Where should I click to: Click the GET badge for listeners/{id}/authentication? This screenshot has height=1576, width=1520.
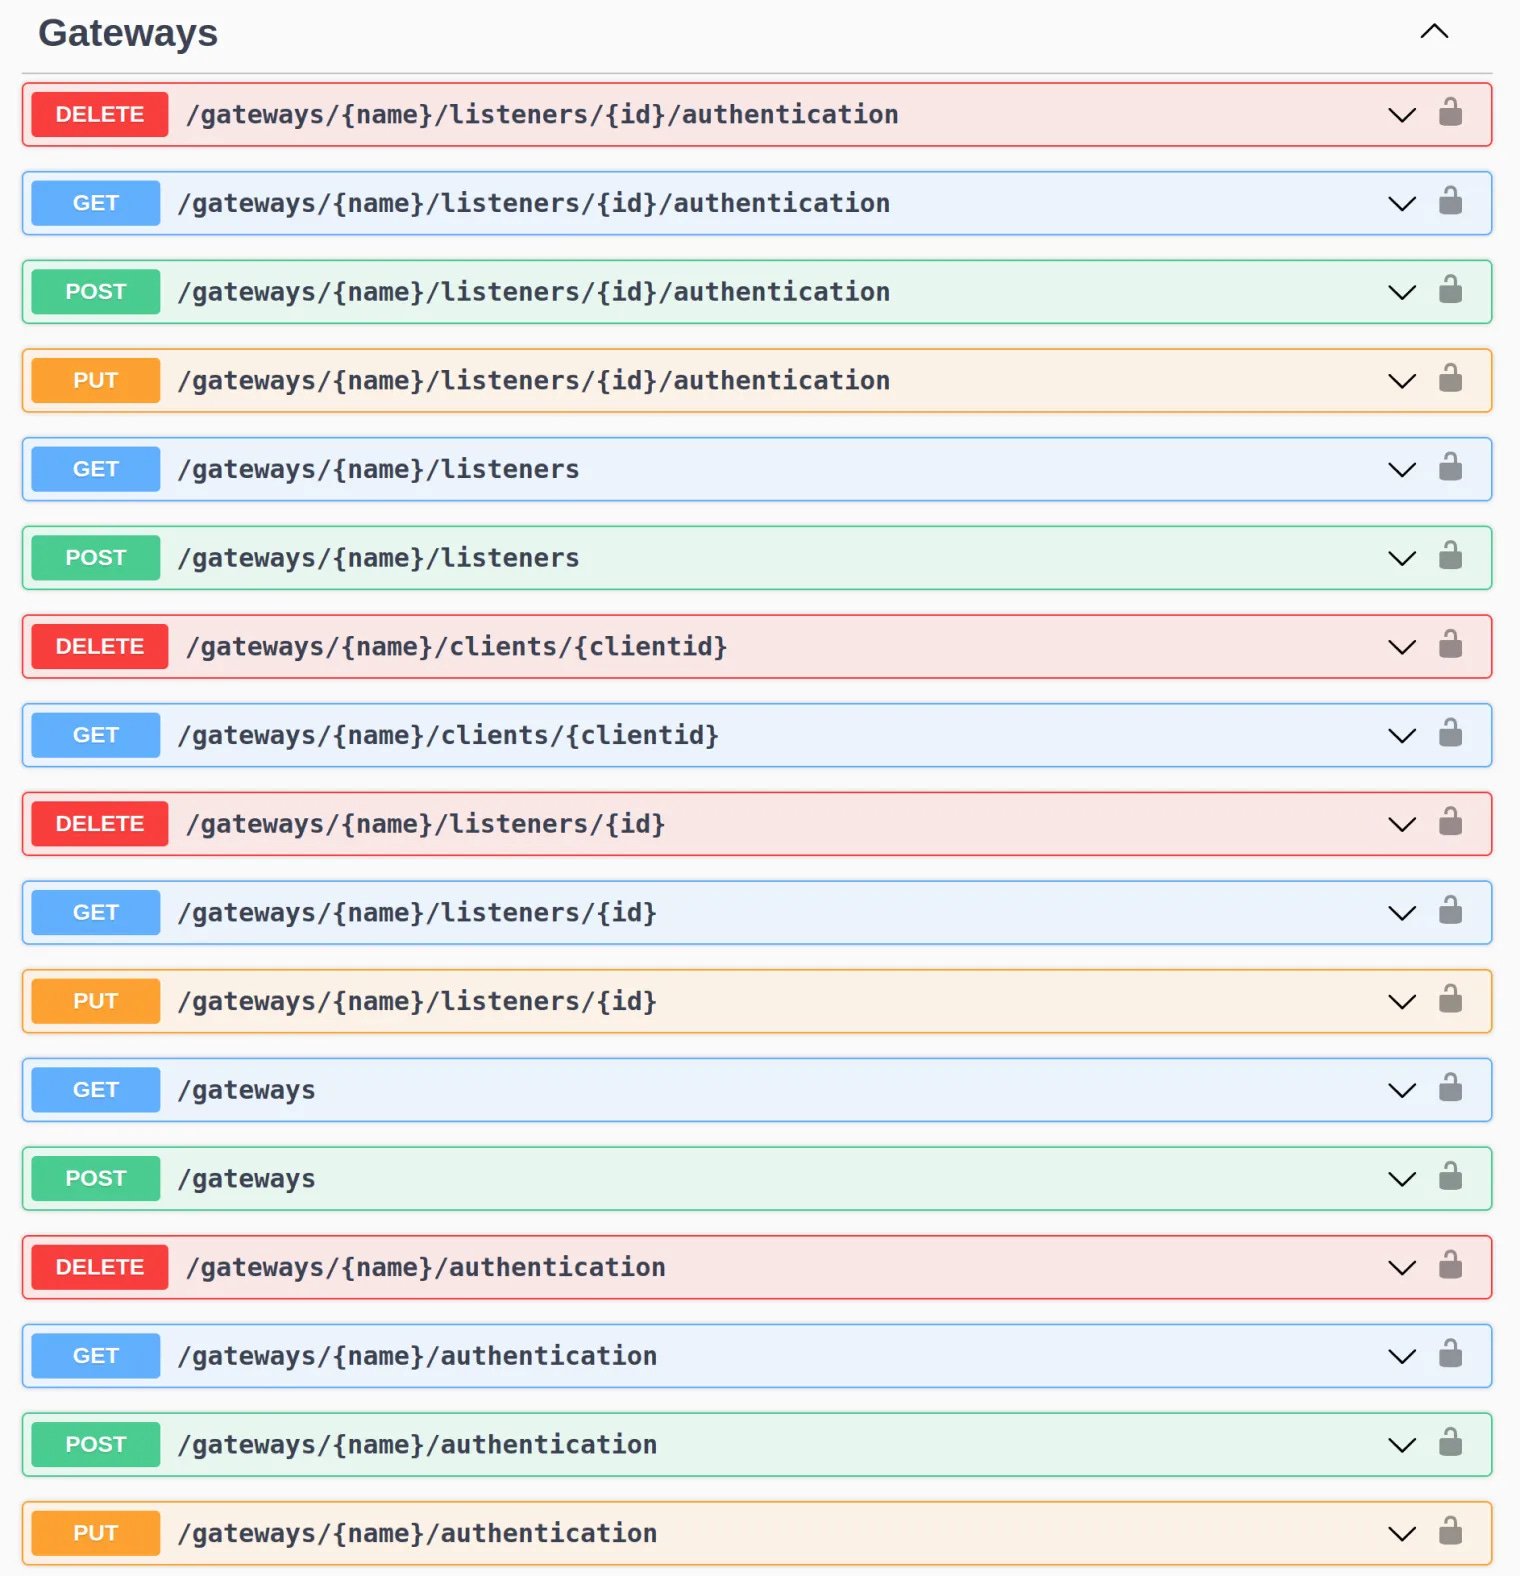[x=96, y=203]
